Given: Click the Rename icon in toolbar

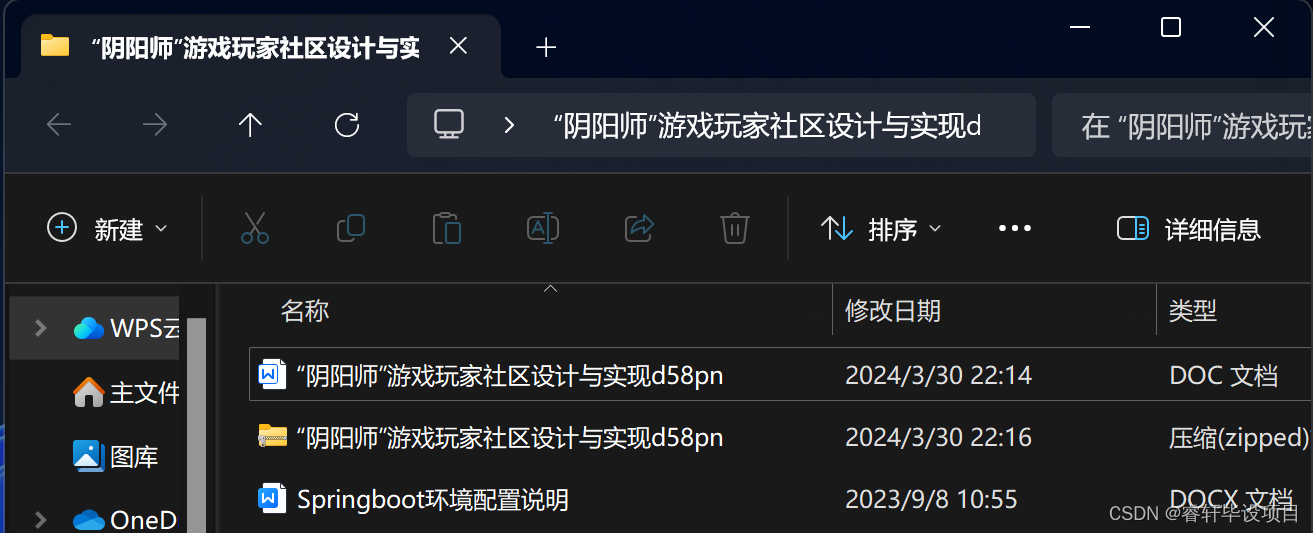Looking at the screenshot, I should coord(542,229).
